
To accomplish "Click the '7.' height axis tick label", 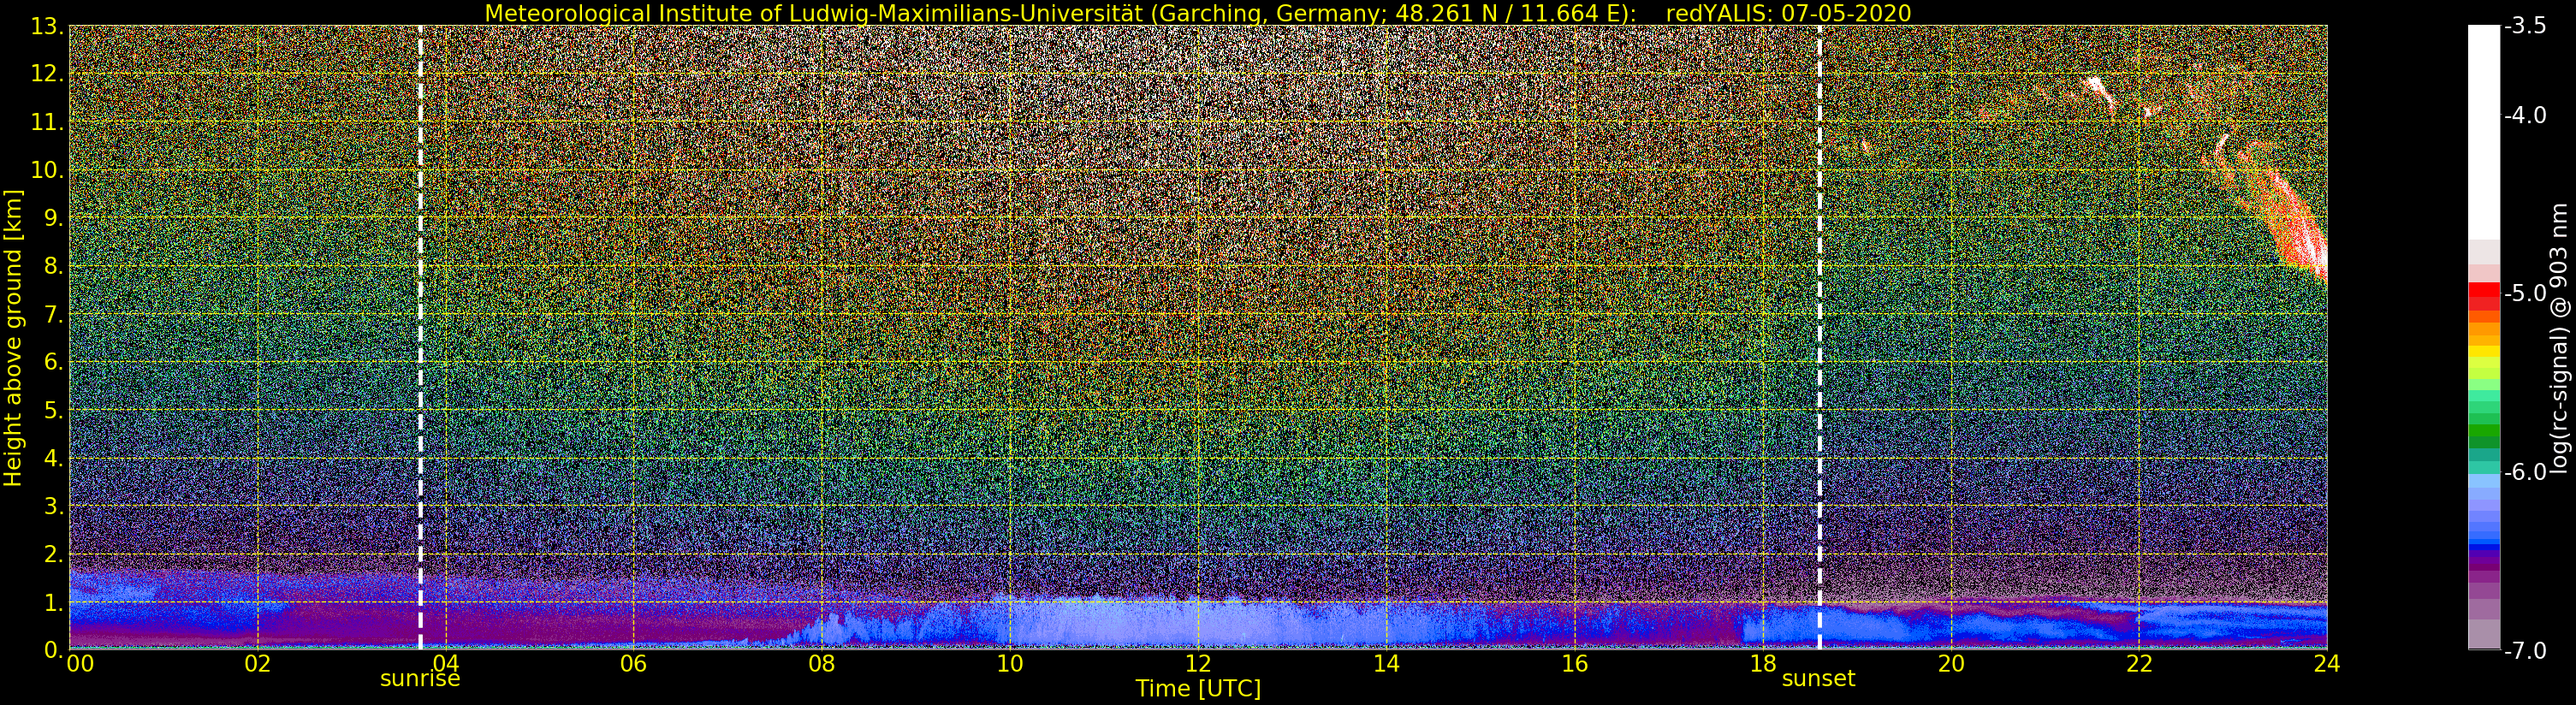I will (54, 314).
